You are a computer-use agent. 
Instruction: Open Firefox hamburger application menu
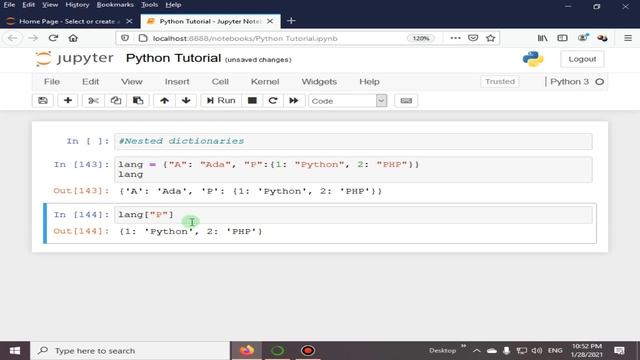(628, 38)
